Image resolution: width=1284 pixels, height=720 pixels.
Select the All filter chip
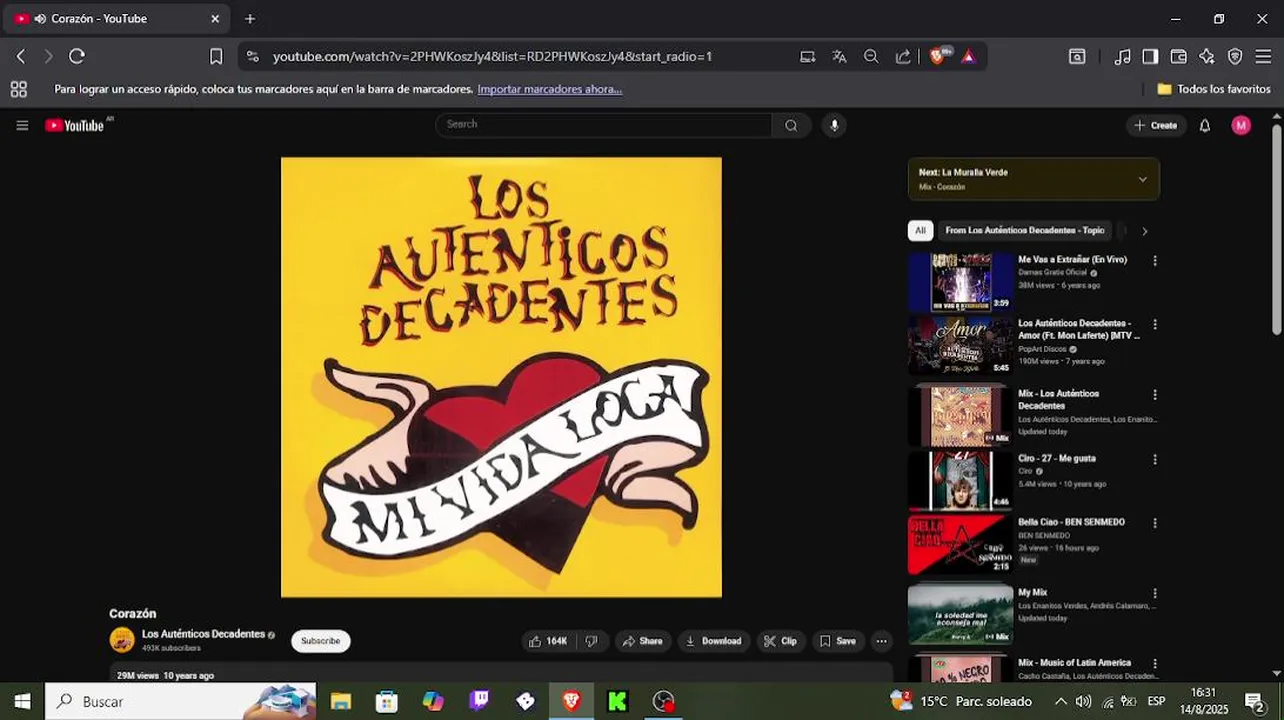click(920, 230)
